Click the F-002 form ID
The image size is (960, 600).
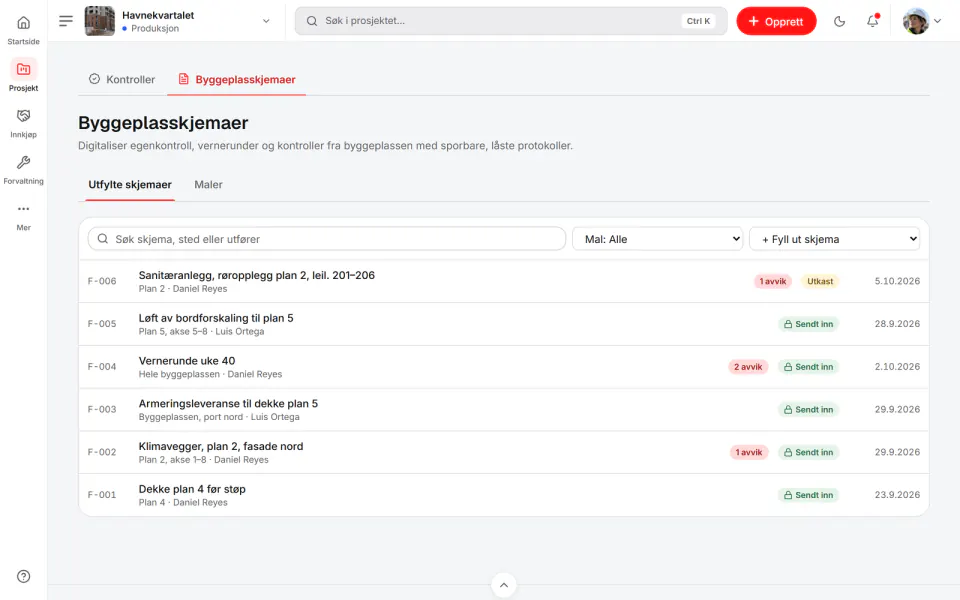(102, 452)
